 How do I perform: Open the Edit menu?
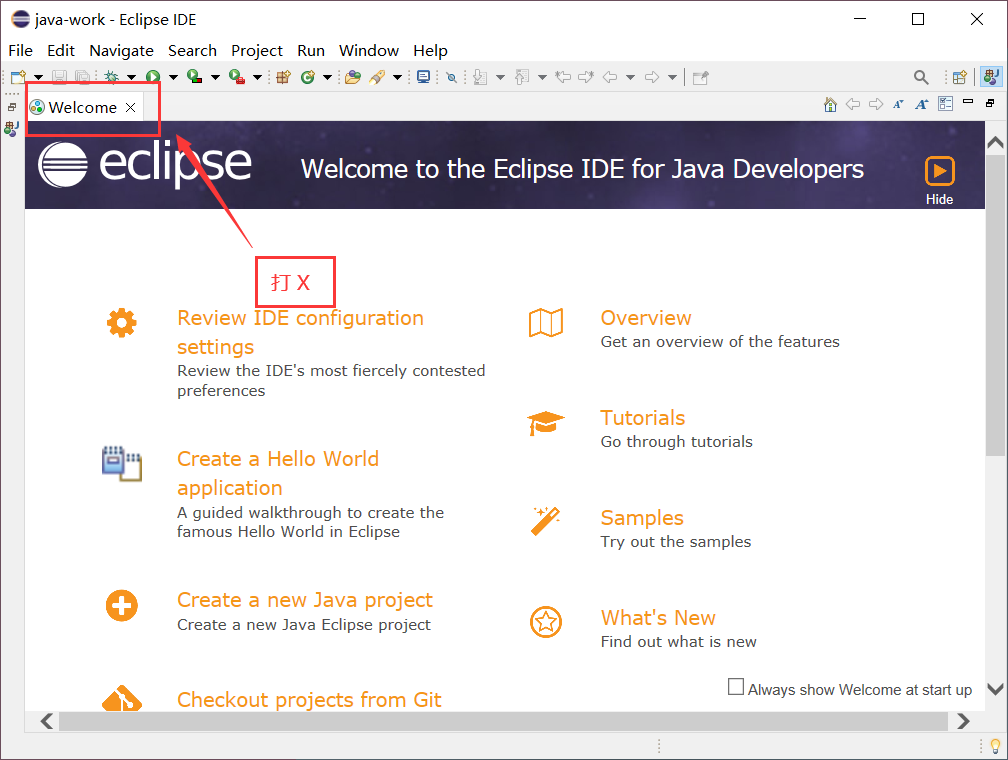click(61, 50)
